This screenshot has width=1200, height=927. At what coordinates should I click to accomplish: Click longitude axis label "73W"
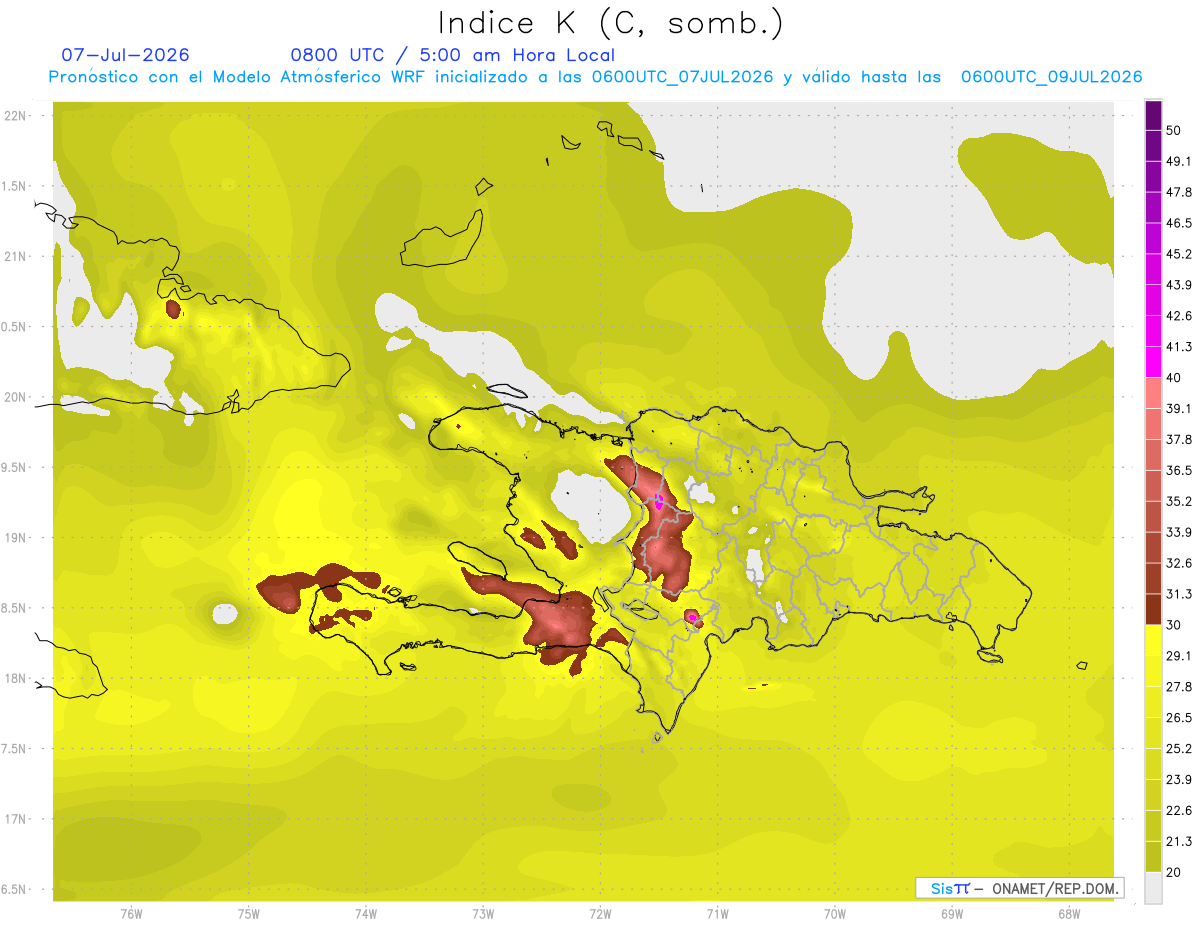483,914
